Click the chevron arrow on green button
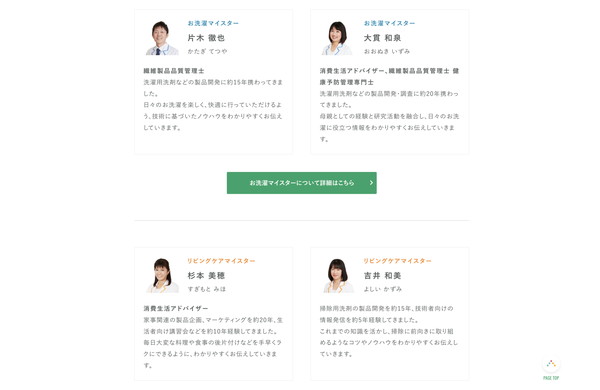 tap(371, 183)
